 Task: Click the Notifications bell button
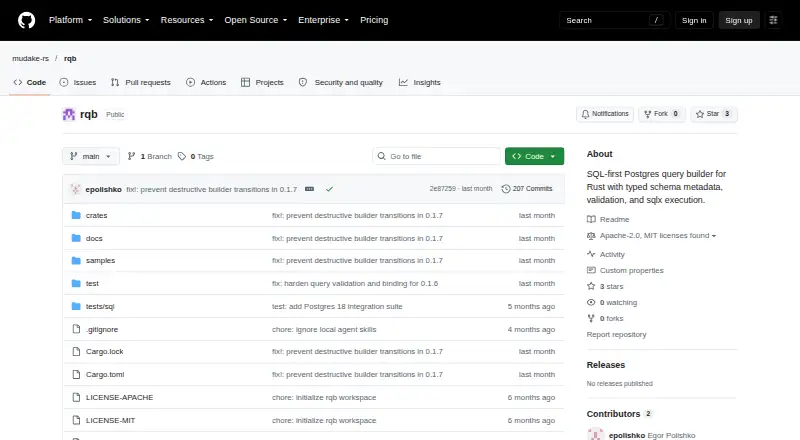(x=605, y=114)
